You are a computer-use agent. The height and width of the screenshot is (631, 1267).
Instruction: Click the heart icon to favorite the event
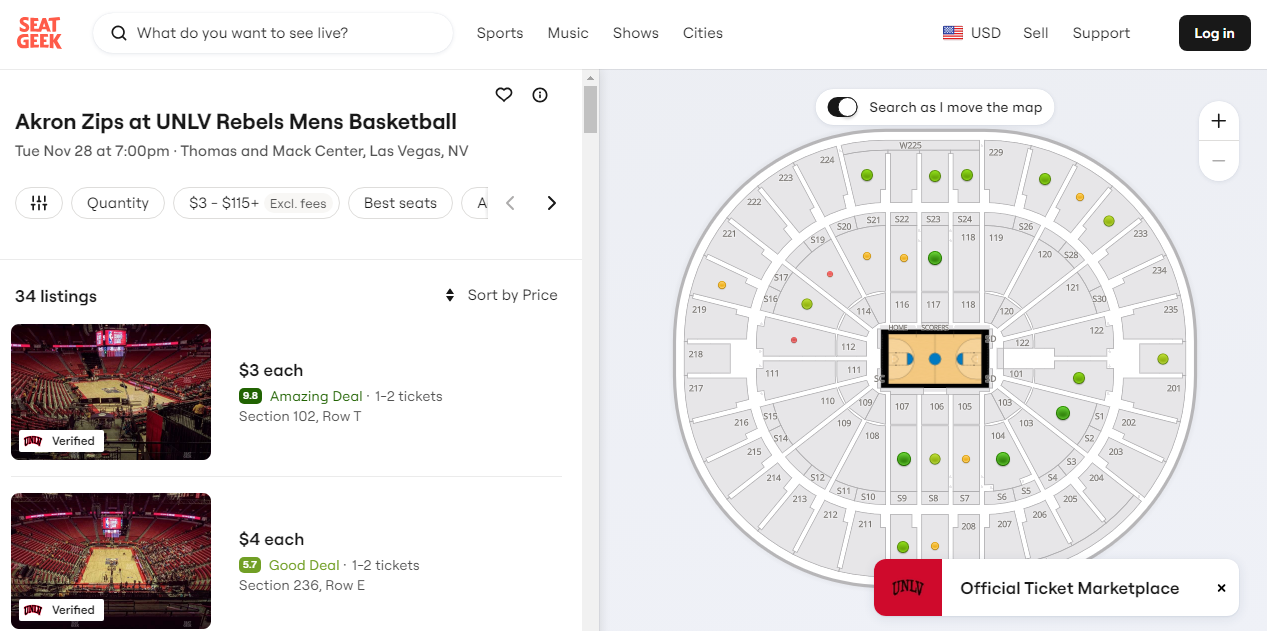504,95
